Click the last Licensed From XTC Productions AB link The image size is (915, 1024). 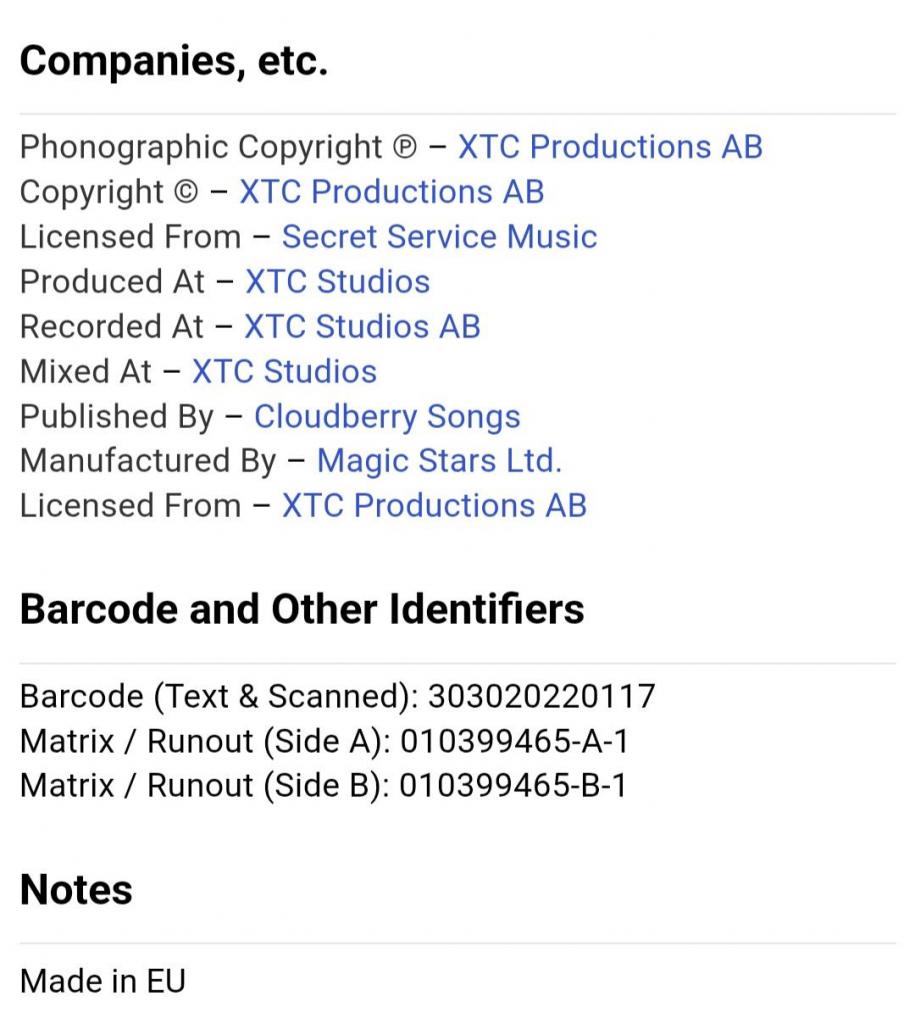coord(434,506)
